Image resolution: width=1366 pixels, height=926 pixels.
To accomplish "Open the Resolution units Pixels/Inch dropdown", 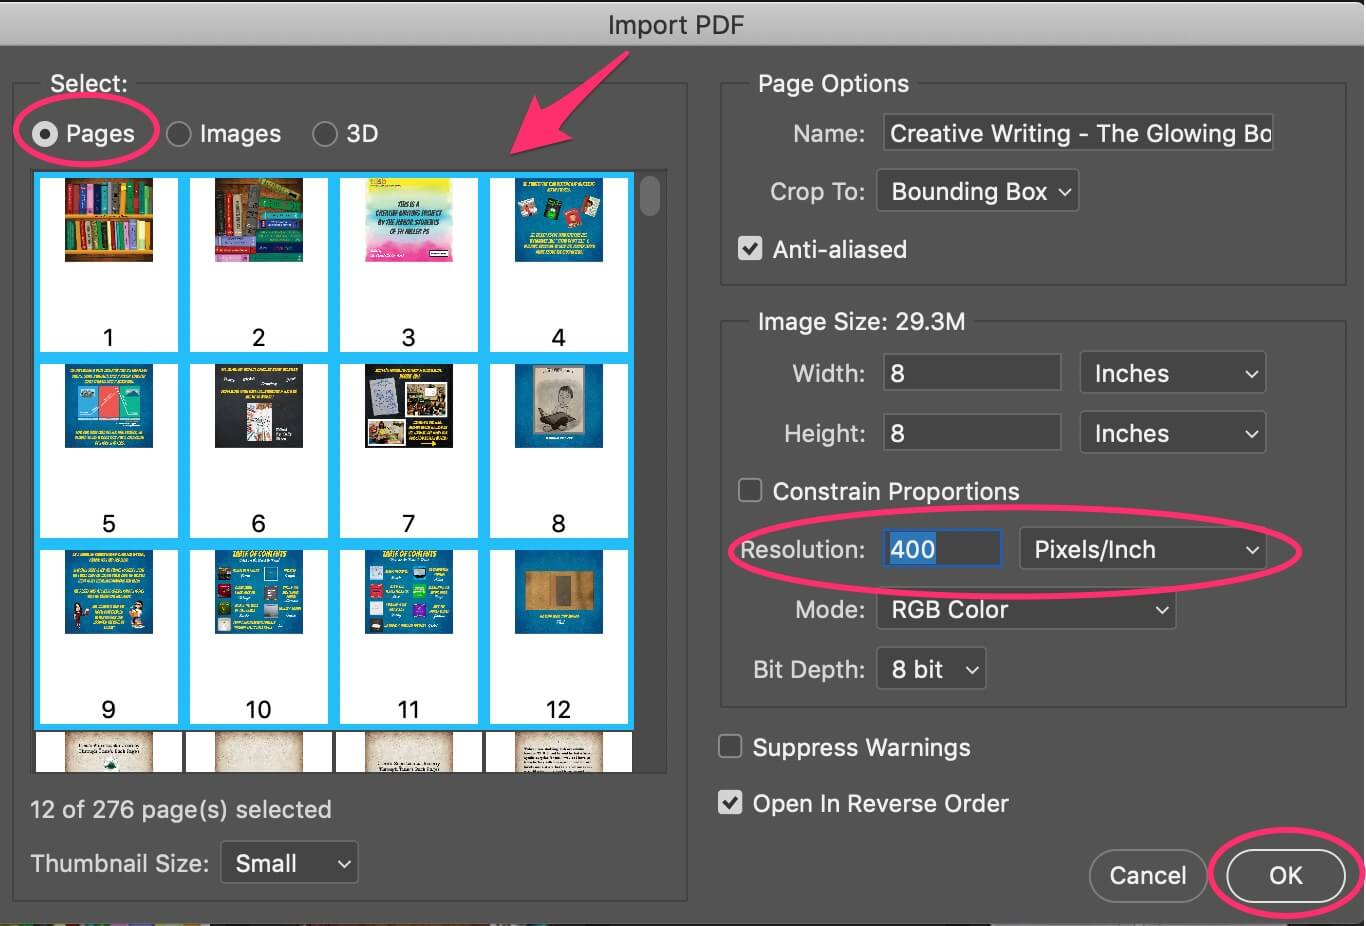I will coord(1143,549).
